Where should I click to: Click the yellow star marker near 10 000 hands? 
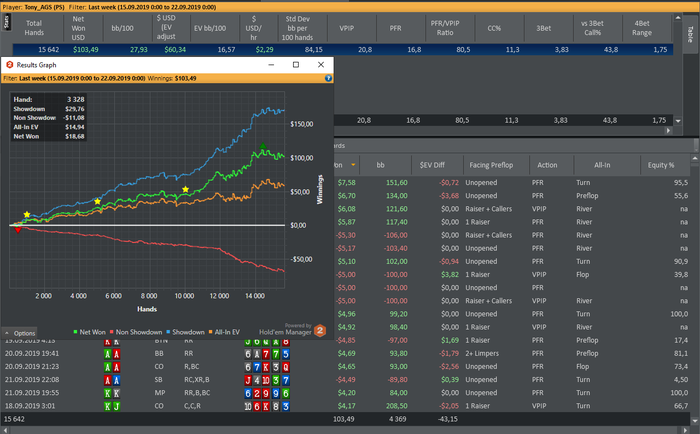[x=185, y=189]
